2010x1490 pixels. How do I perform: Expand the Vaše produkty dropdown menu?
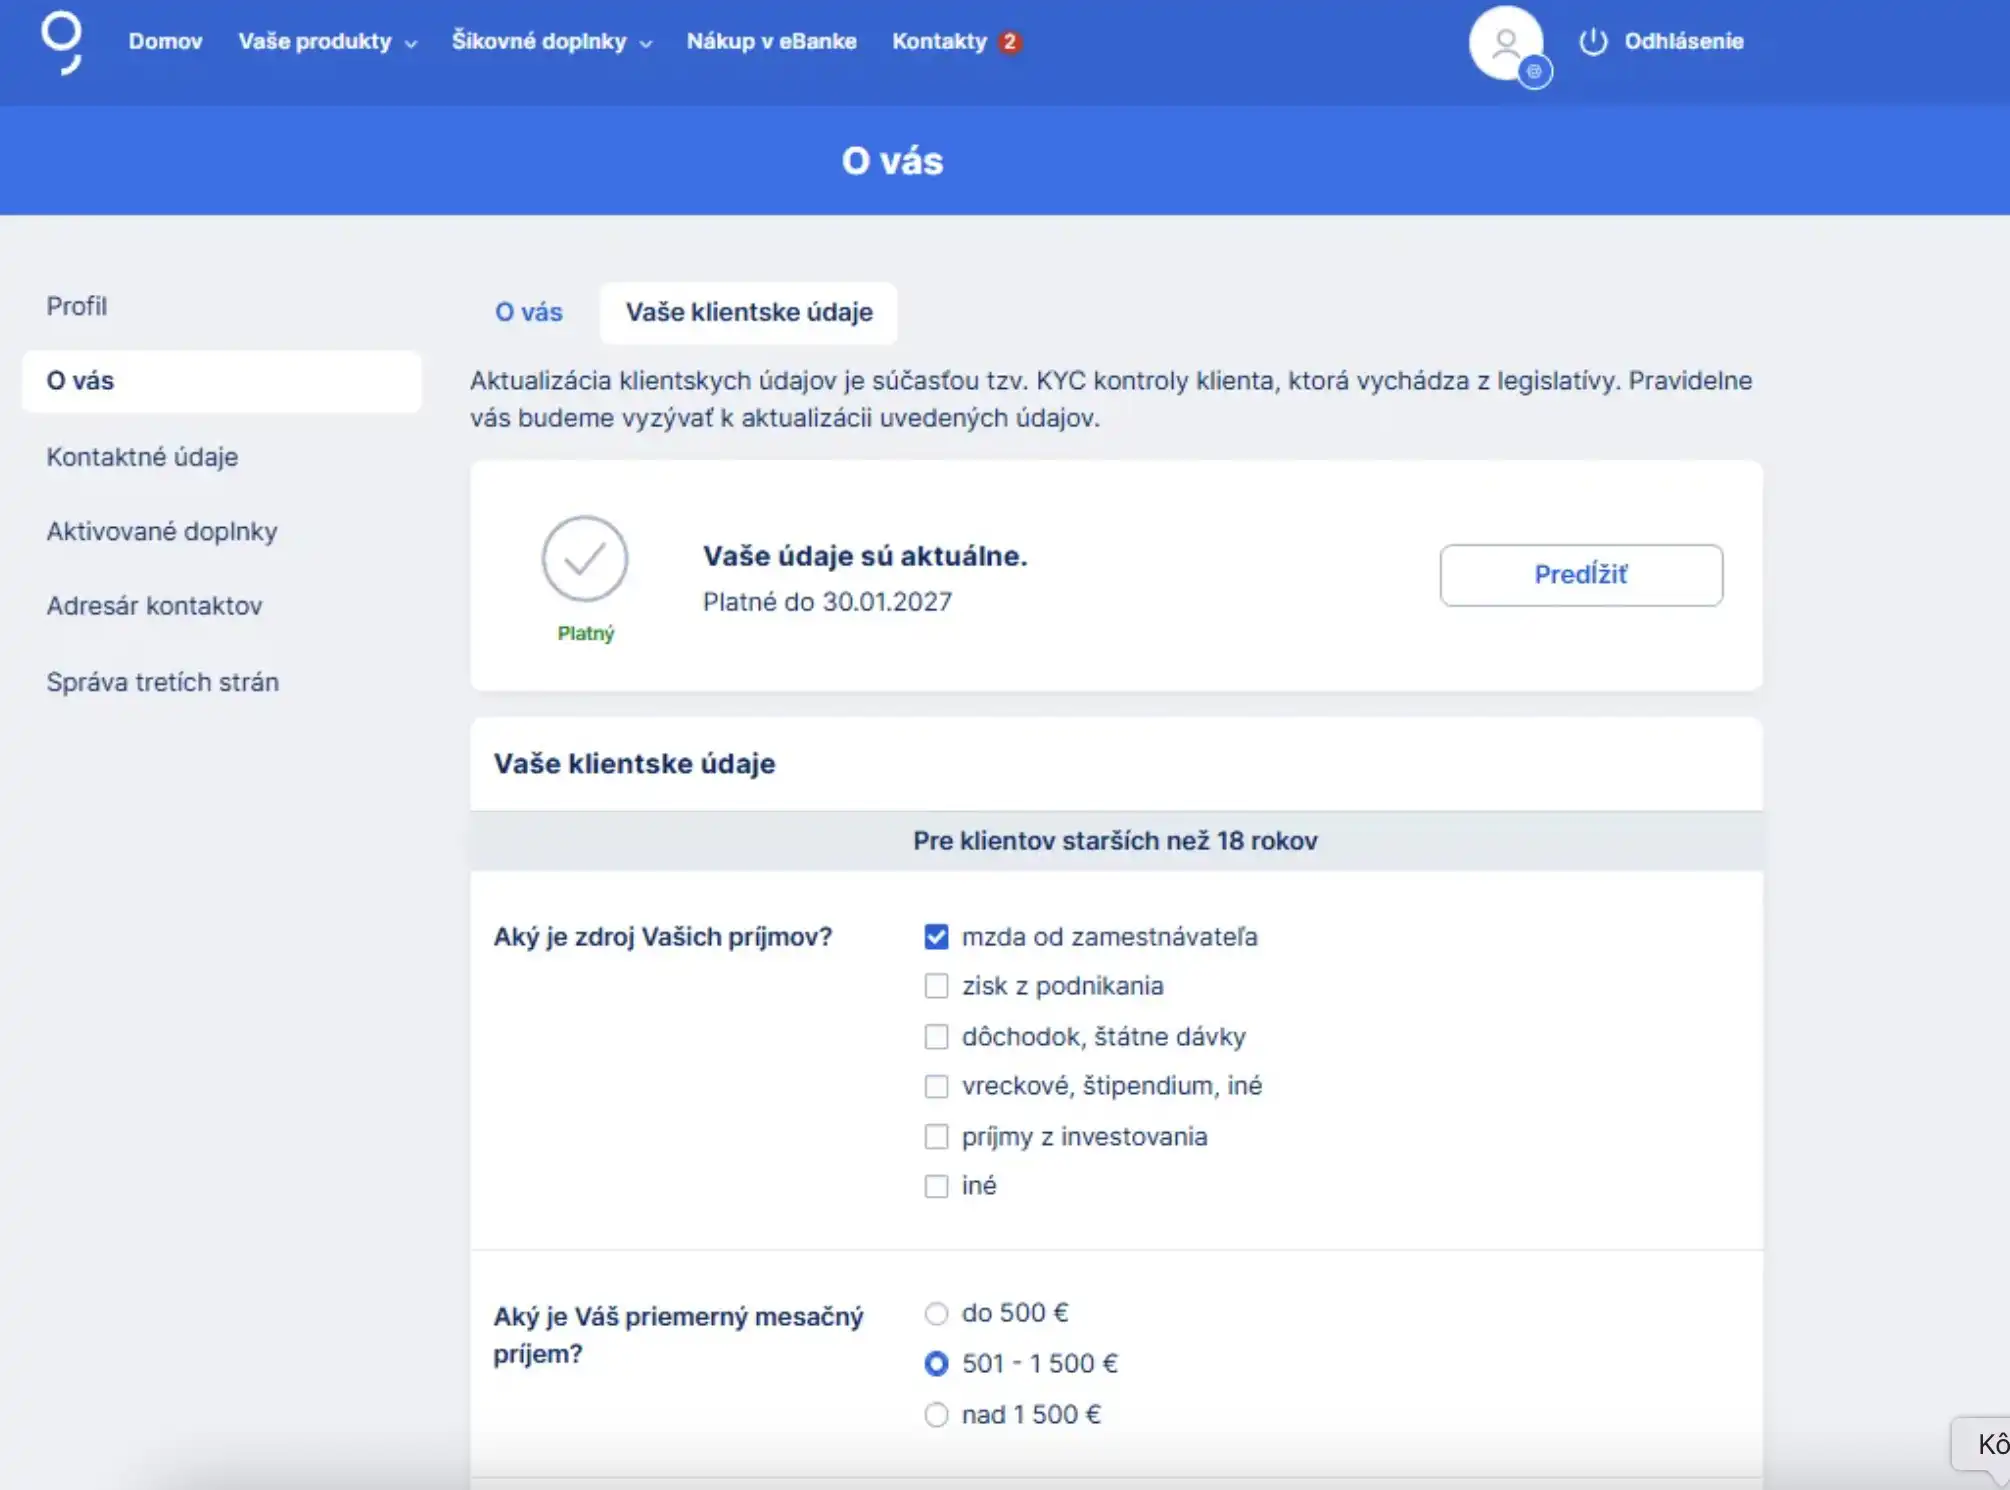(x=327, y=42)
